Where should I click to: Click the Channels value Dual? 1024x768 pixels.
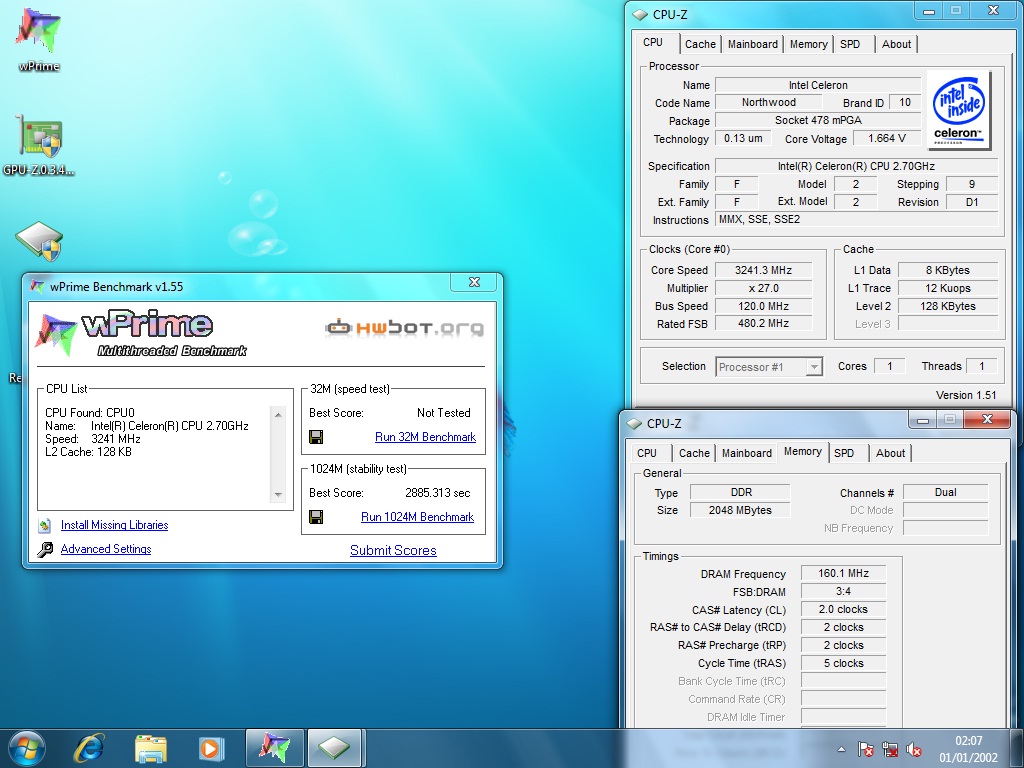(x=945, y=492)
